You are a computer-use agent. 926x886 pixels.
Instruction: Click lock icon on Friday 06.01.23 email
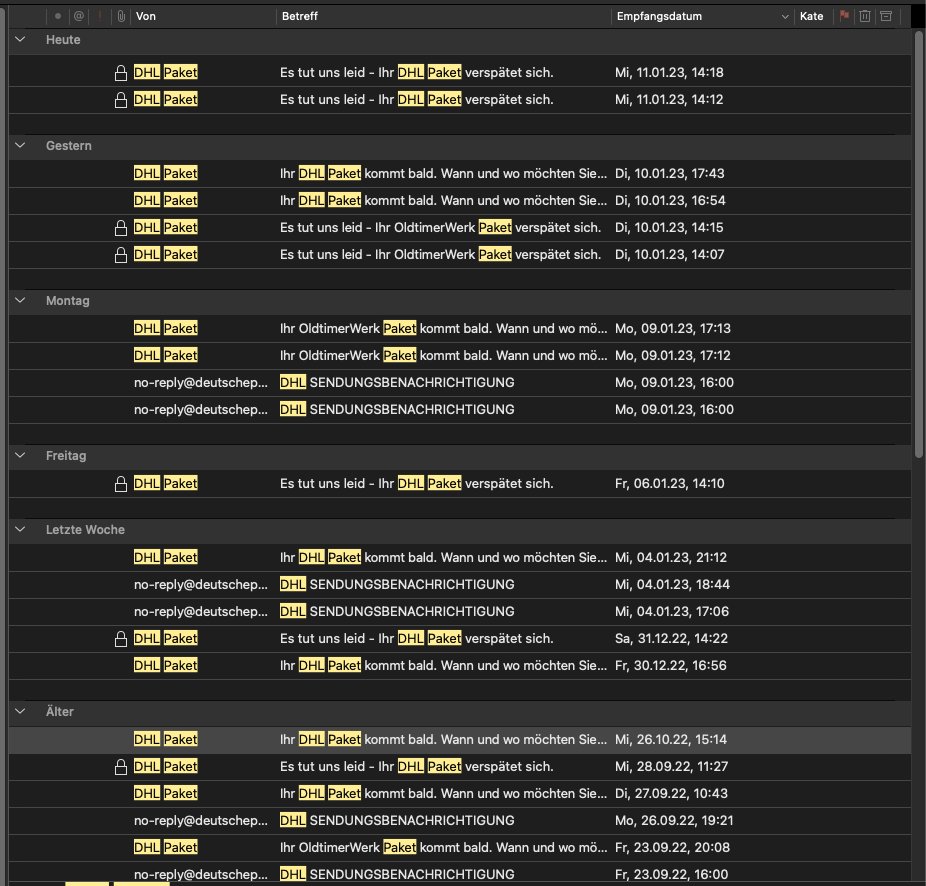[120, 484]
